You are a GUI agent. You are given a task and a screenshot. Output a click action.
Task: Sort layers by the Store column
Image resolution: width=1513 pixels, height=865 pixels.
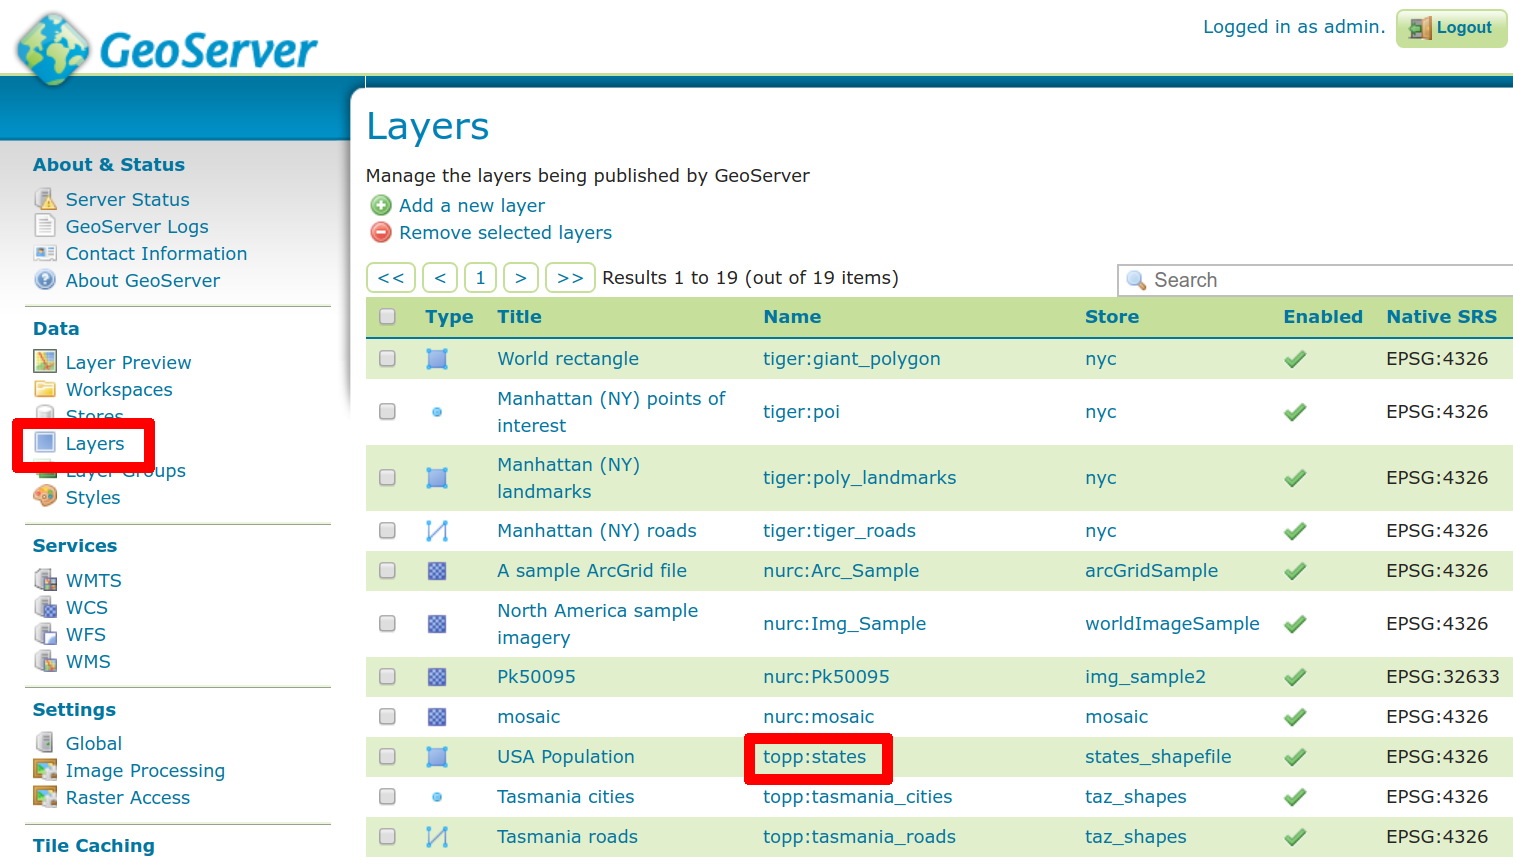[1112, 317]
